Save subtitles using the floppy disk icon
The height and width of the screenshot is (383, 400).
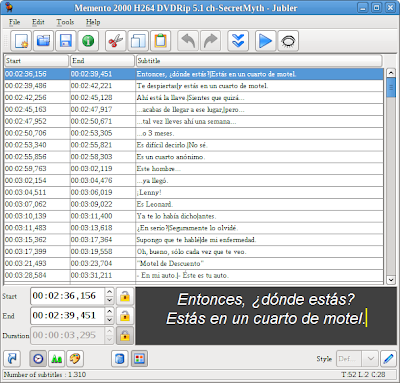(66, 41)
